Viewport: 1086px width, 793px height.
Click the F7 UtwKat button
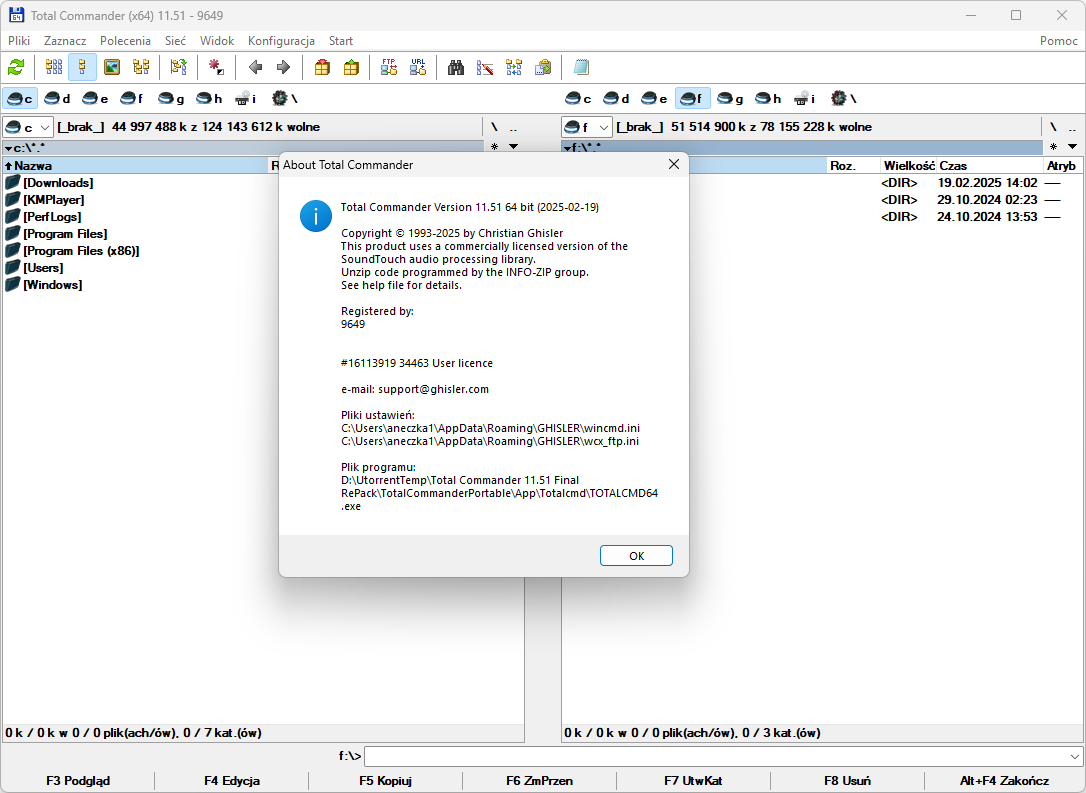pos(693,781)
